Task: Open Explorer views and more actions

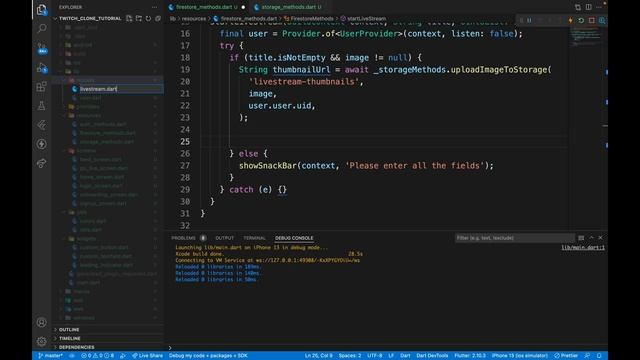Action: point(154,7)
